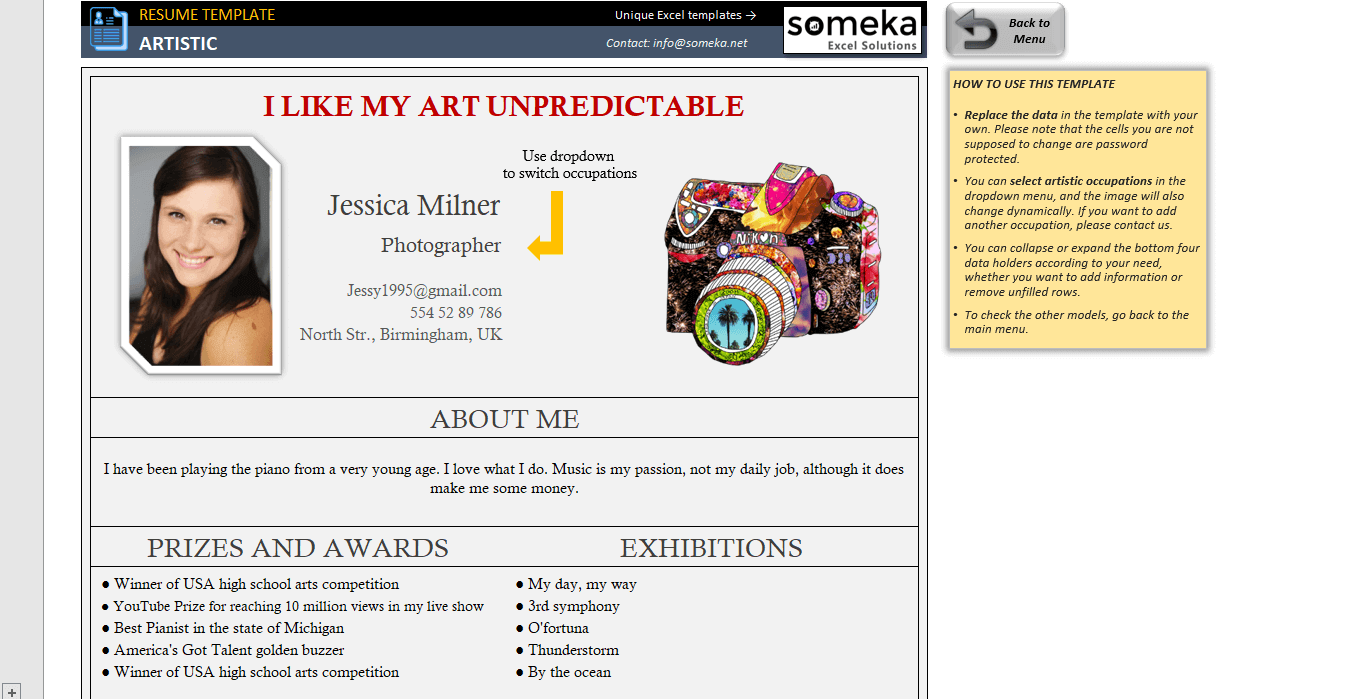Viewport: 1365px width, 699px height.
Task: Click the resume document icon in header
Action: 108,28
